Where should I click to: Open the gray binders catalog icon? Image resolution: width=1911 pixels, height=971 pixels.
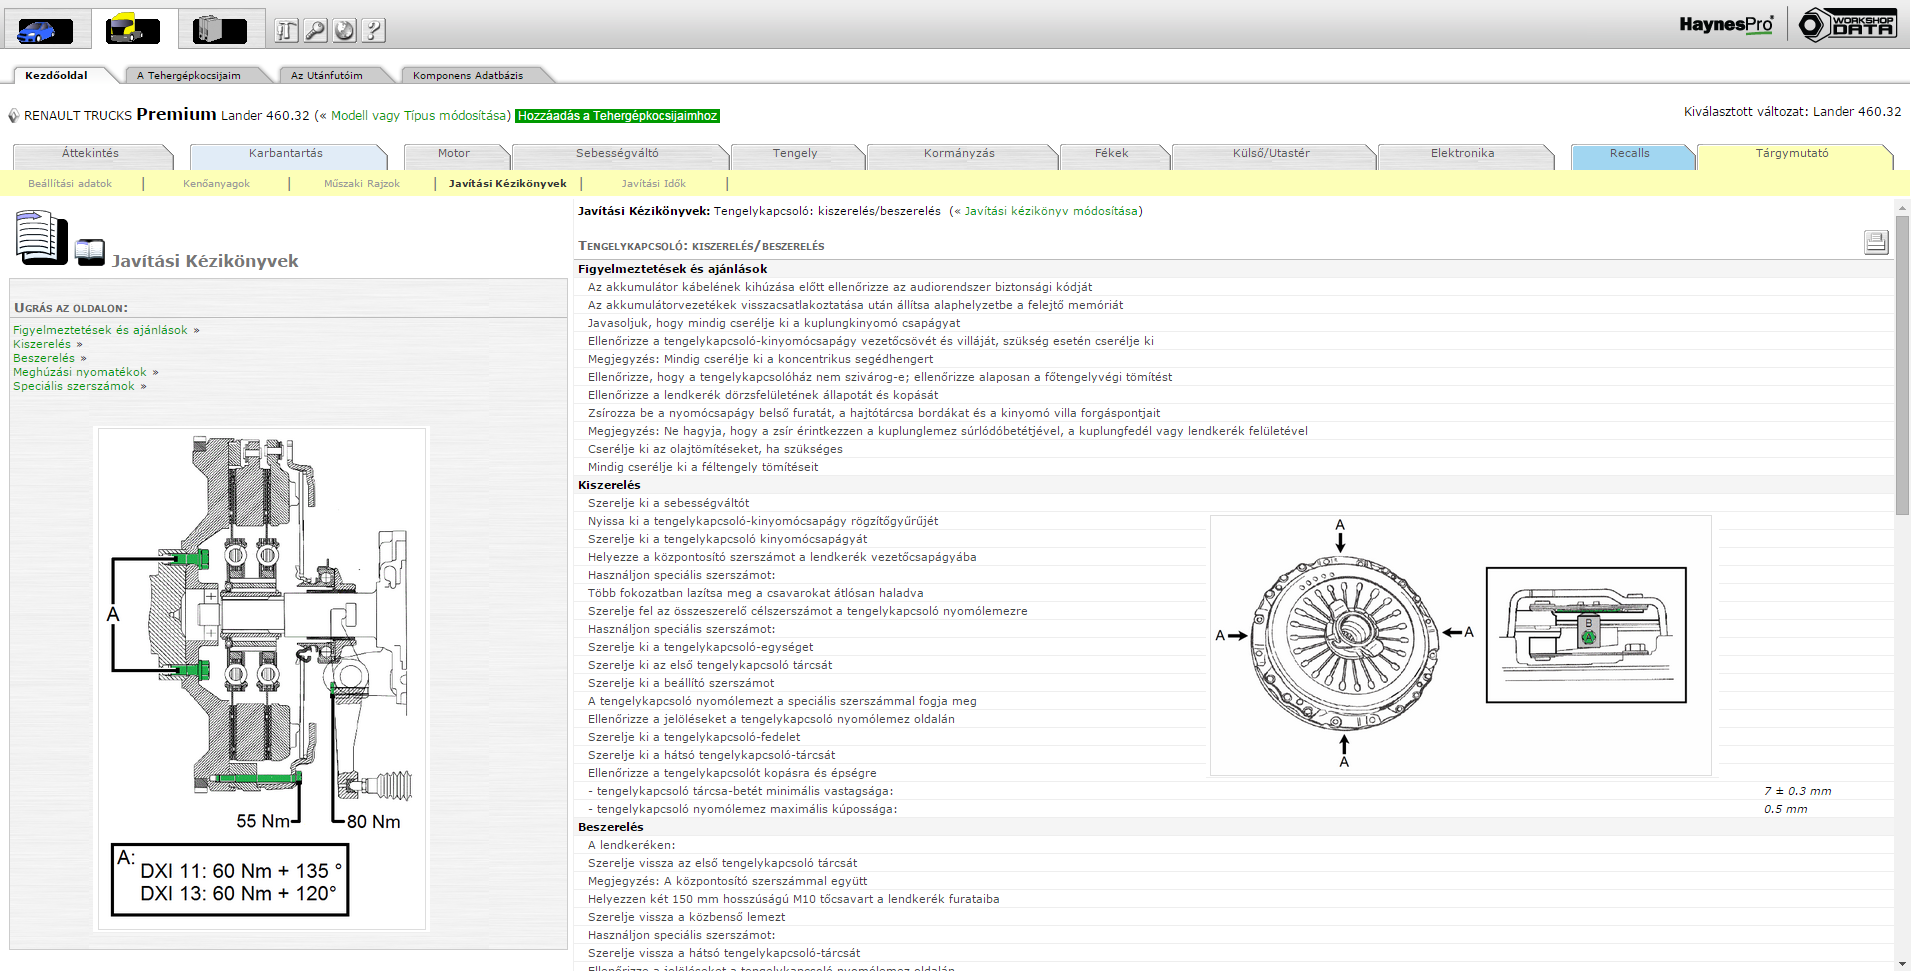point(220,30)
